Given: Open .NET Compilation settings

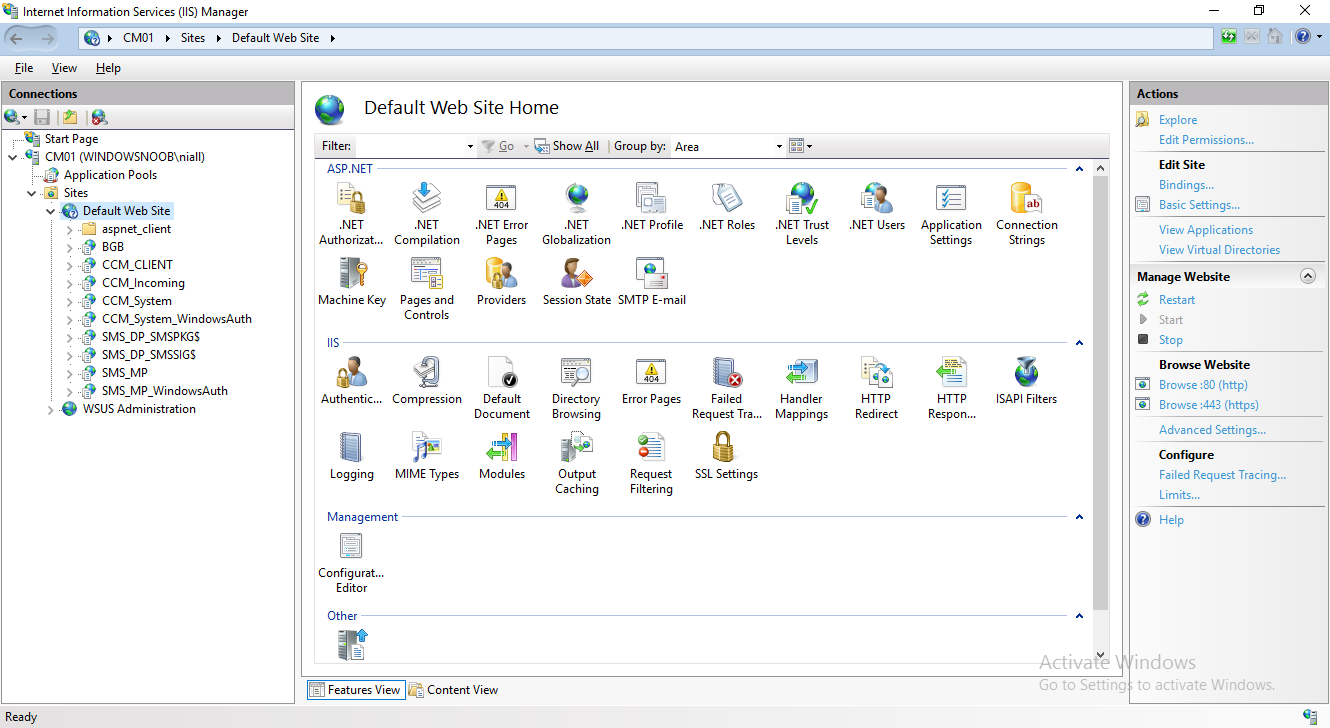Looking at the screenshot, I should pos(427,214).
